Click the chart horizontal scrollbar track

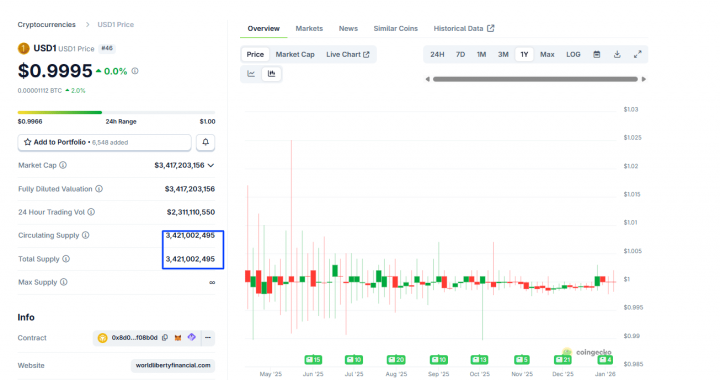(x=535, y=79)
